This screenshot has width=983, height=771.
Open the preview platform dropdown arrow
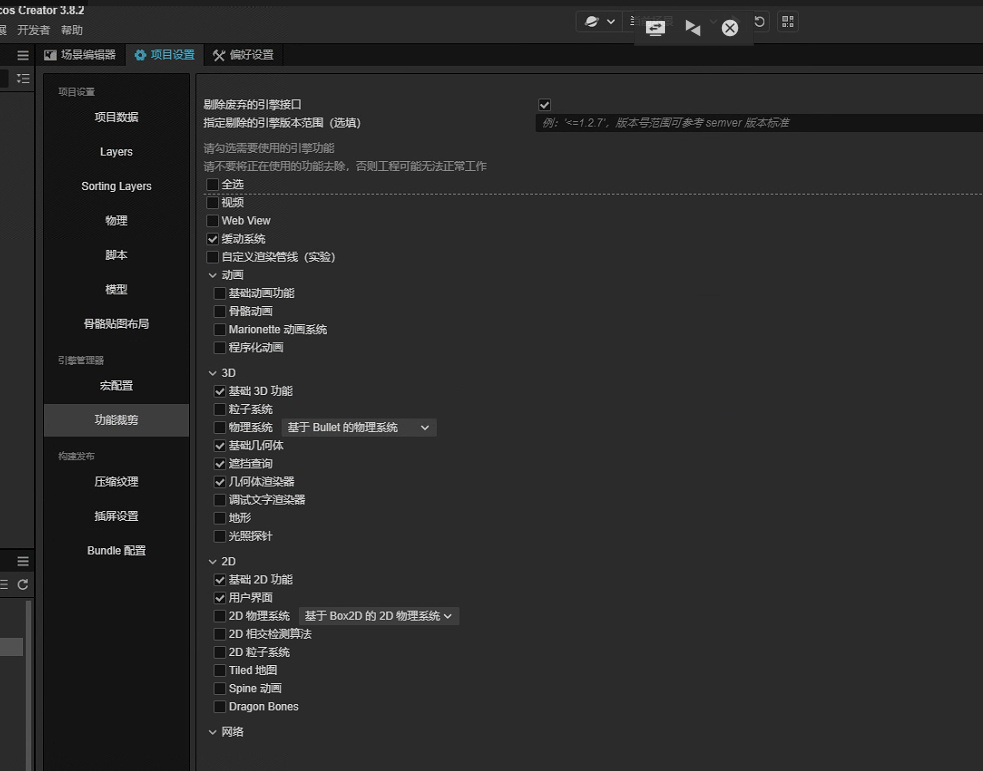point(611,22)
